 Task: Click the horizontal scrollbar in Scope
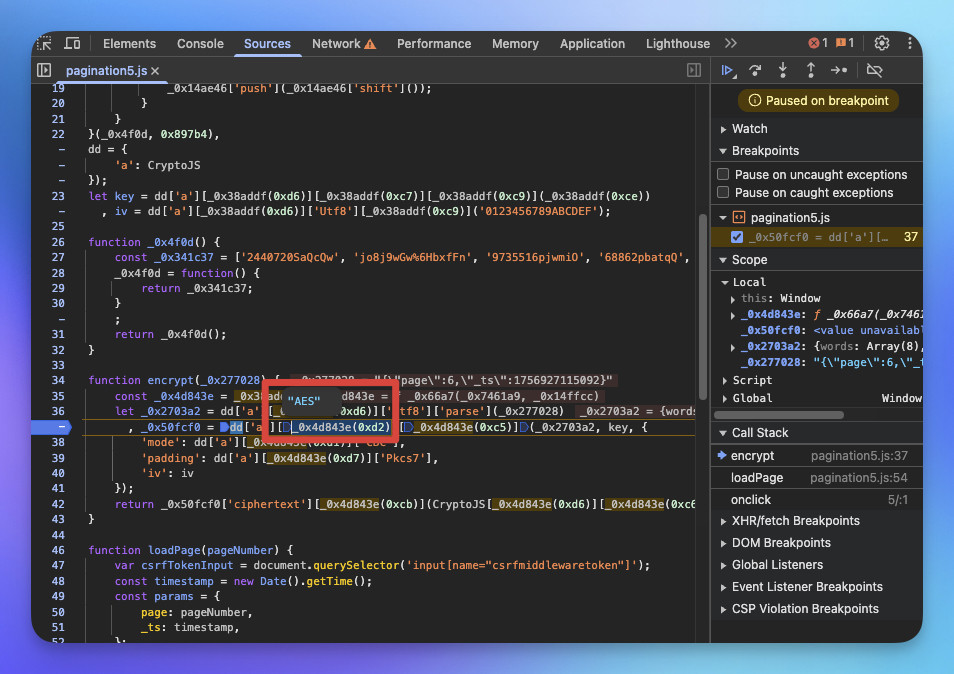(x=779, y=415)
